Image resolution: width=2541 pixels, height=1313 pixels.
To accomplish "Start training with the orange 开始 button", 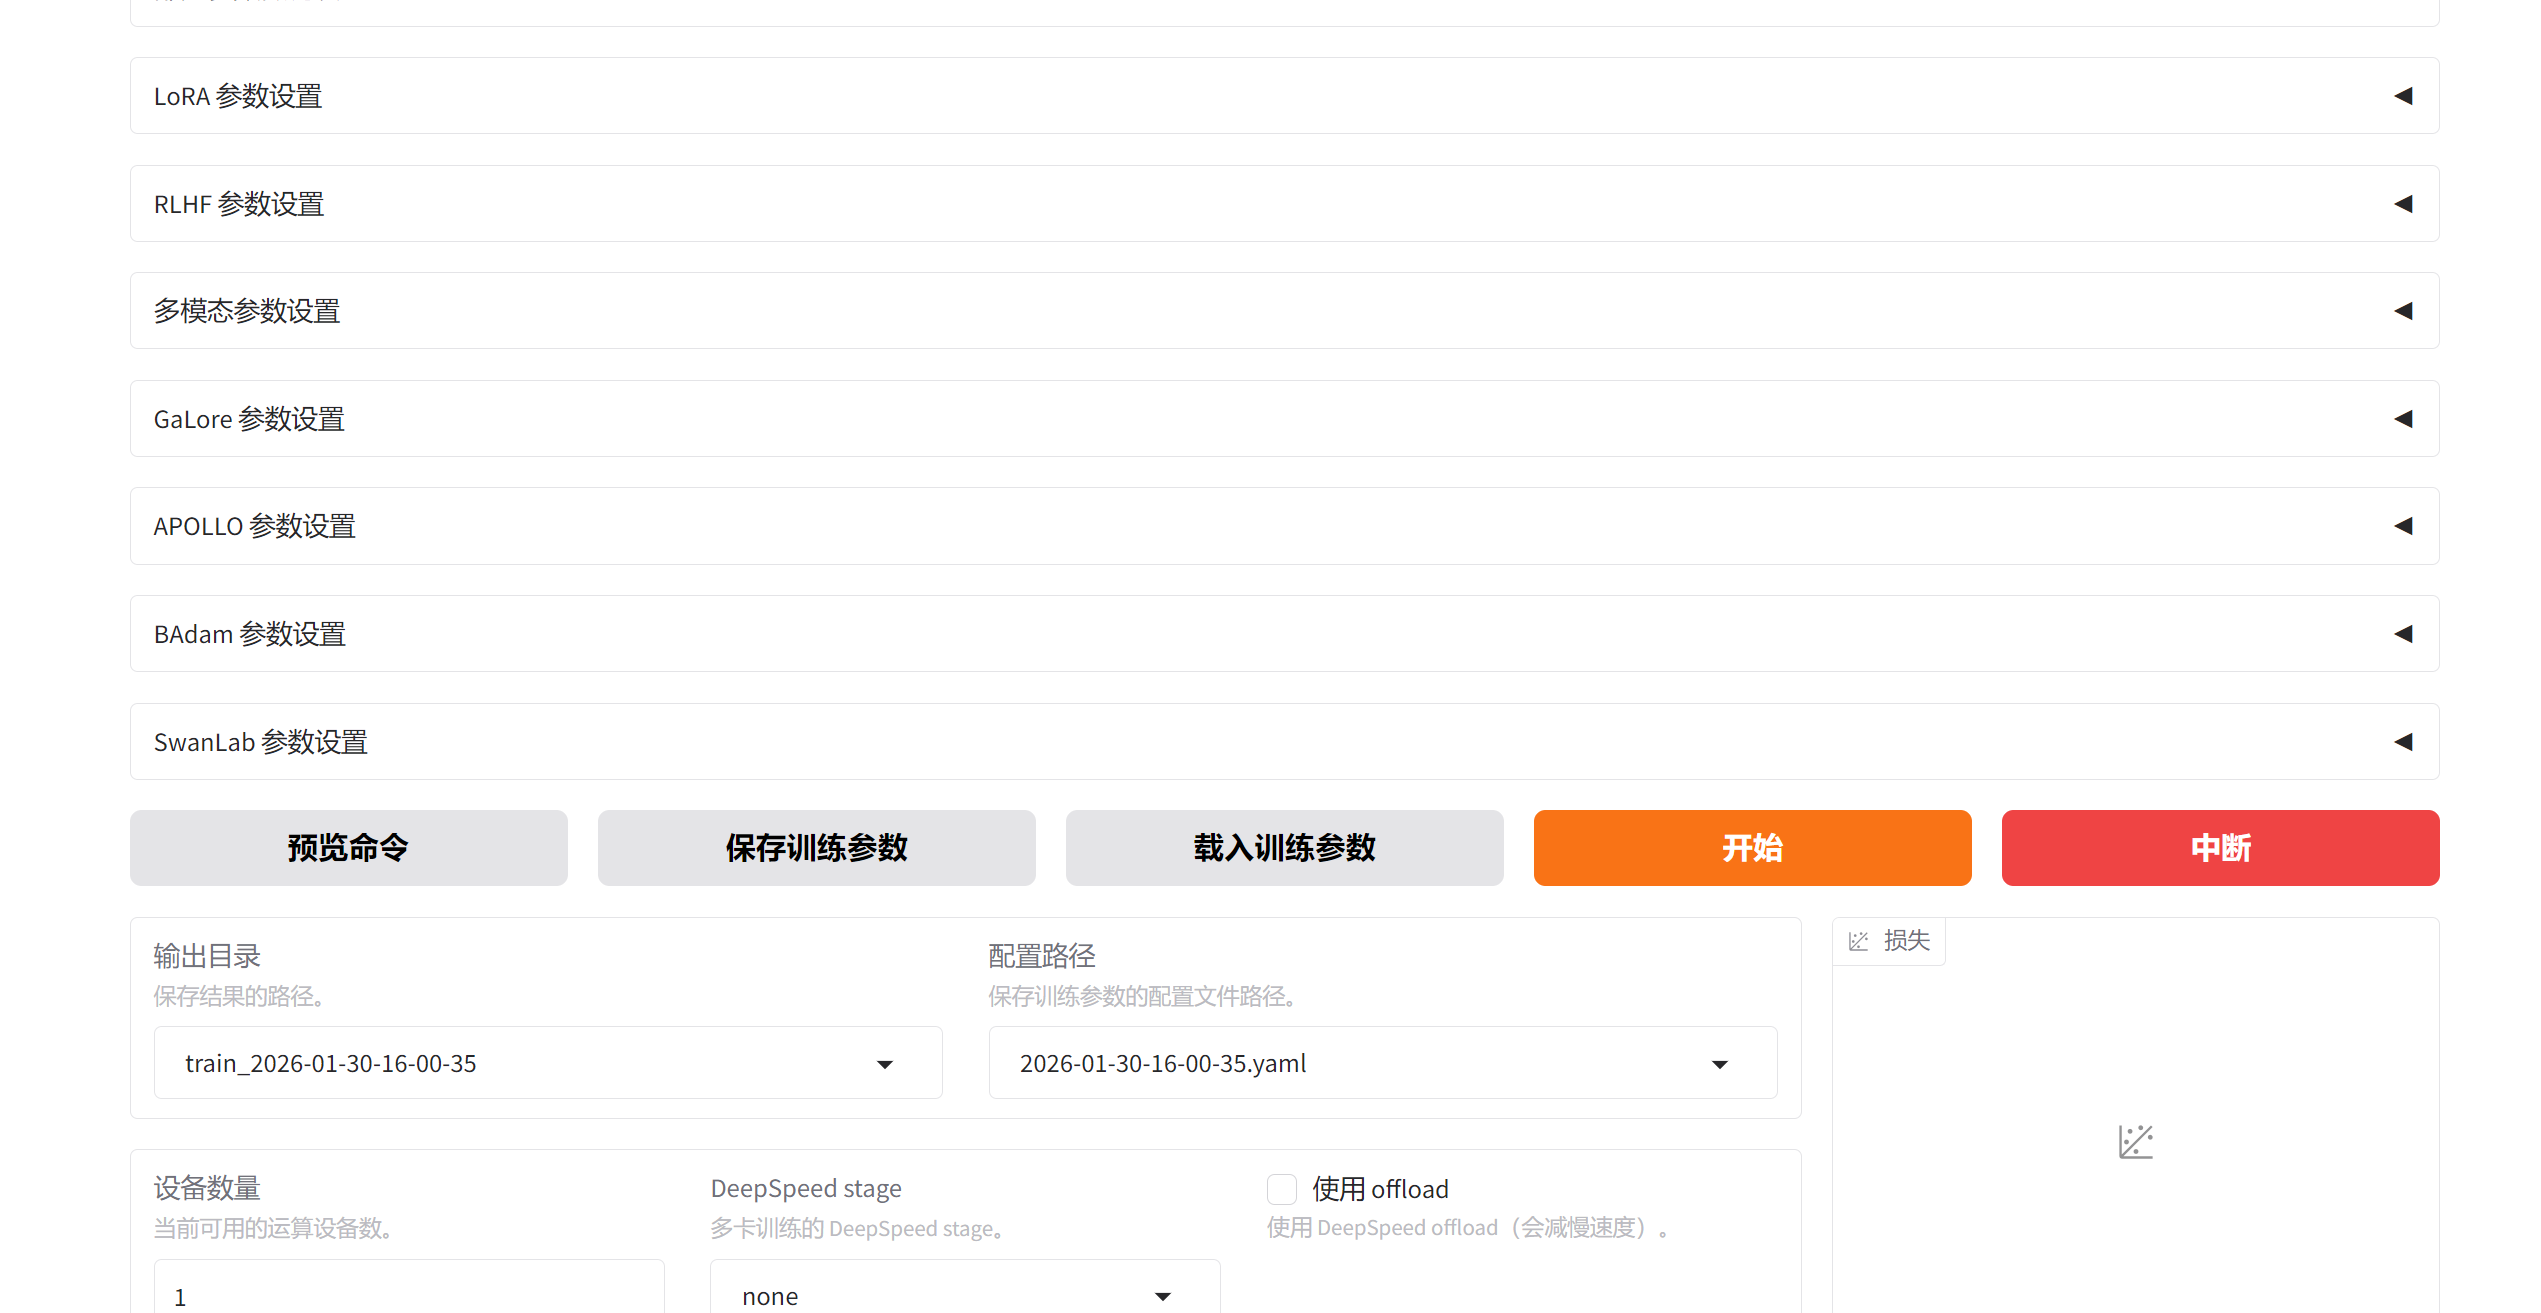I will [x=1752, y=848].
